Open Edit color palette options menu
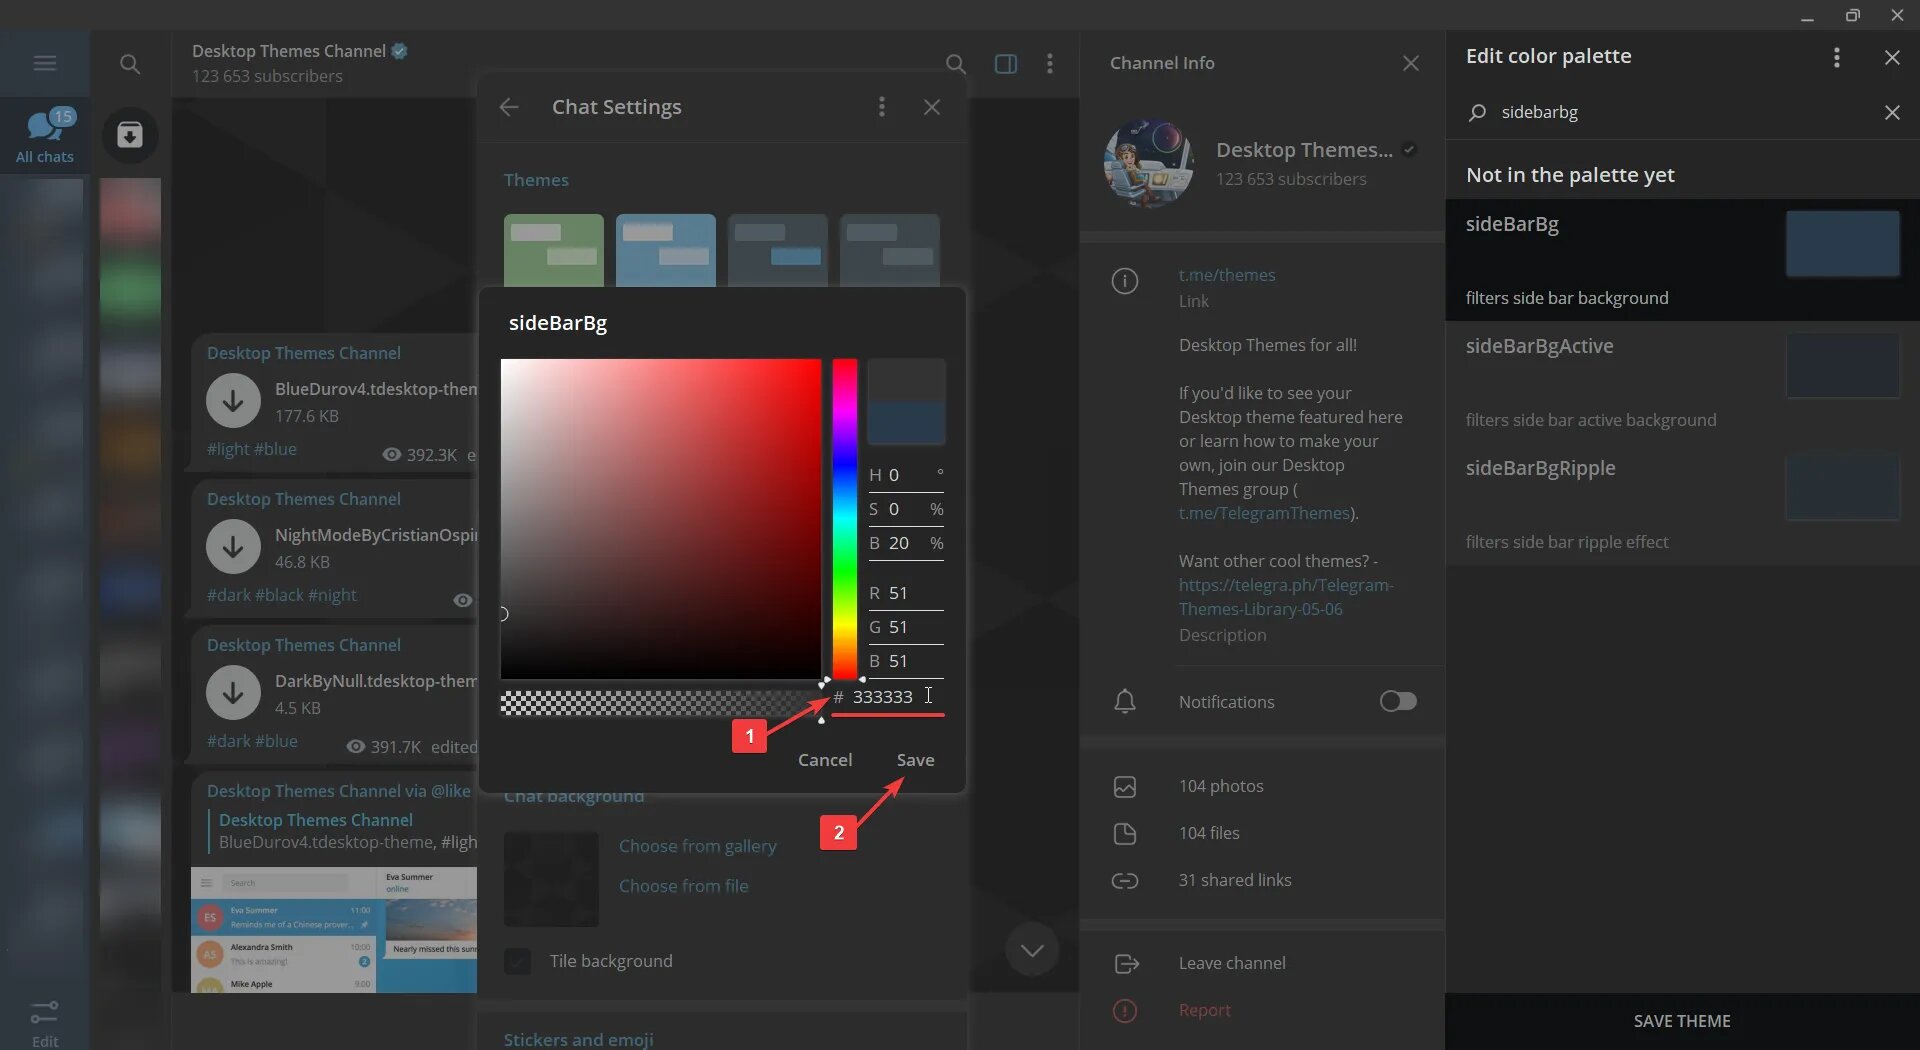The image size is (1920, 1050). pyautogui.click(x=1836, y=57)
